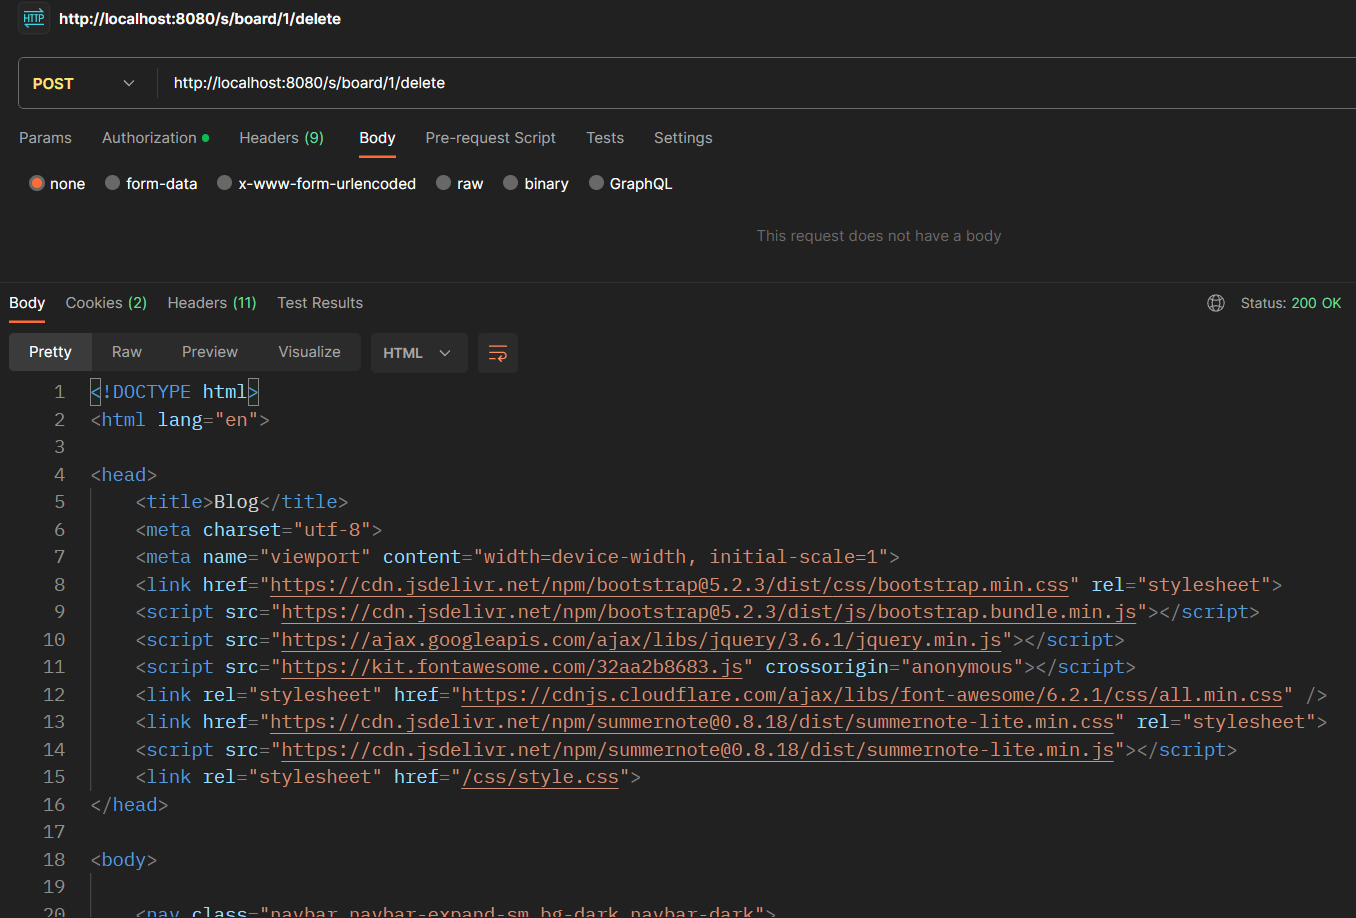
Task: Open the font-awesome all.min.css link
Action: click(872, 695)
